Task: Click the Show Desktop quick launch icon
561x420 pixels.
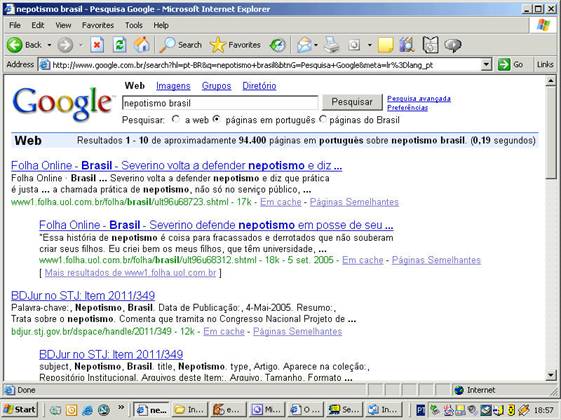Action: pos(55,410)
